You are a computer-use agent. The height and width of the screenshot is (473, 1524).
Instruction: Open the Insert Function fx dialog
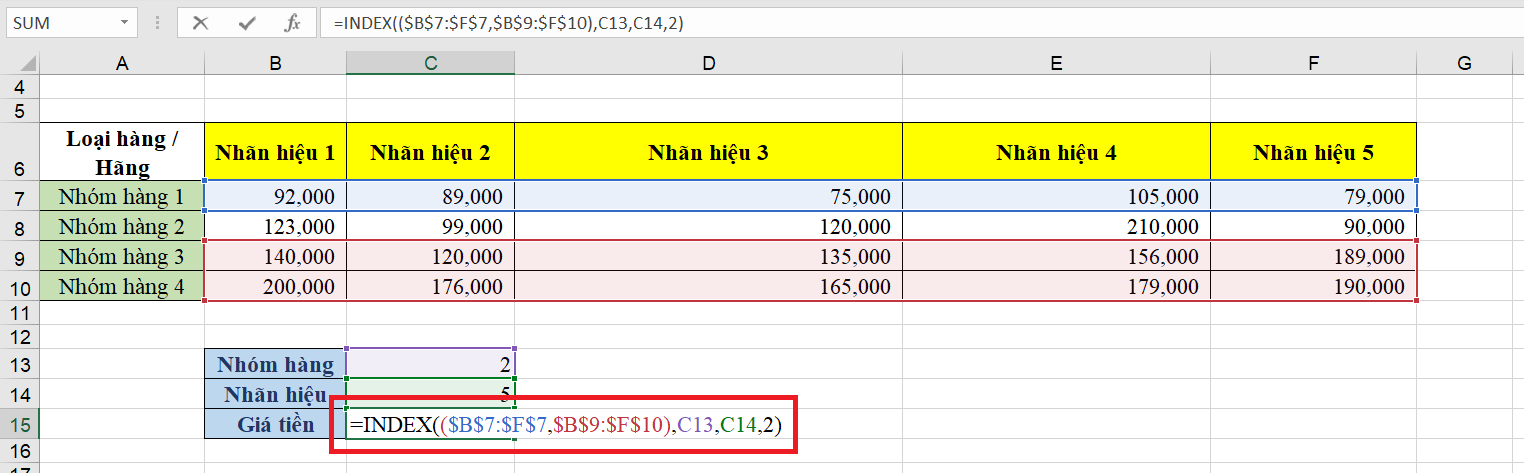click(292, 22)
